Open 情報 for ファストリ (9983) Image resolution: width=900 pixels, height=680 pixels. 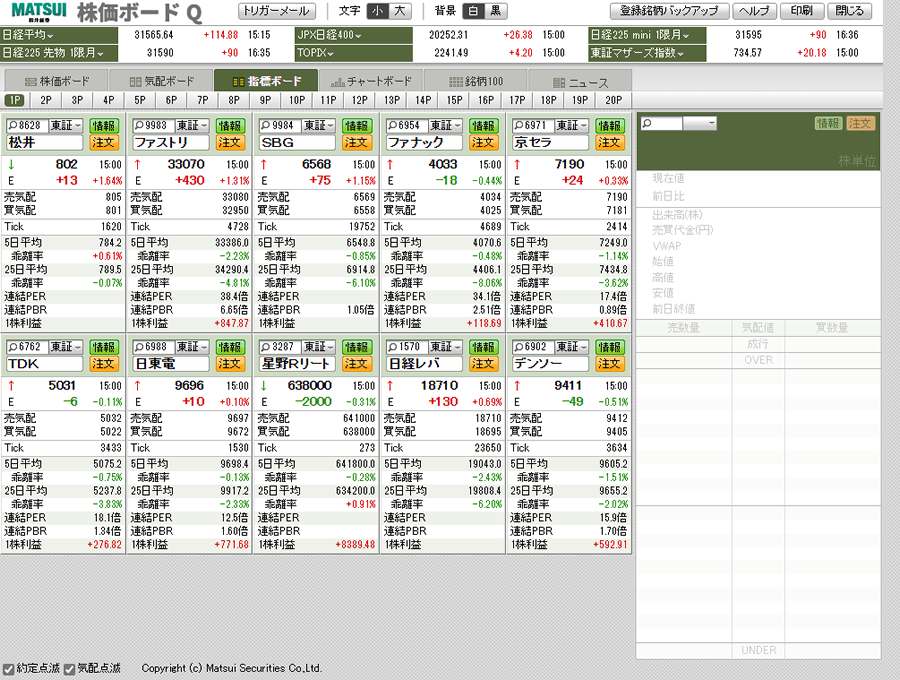click(x=230, y=125)
